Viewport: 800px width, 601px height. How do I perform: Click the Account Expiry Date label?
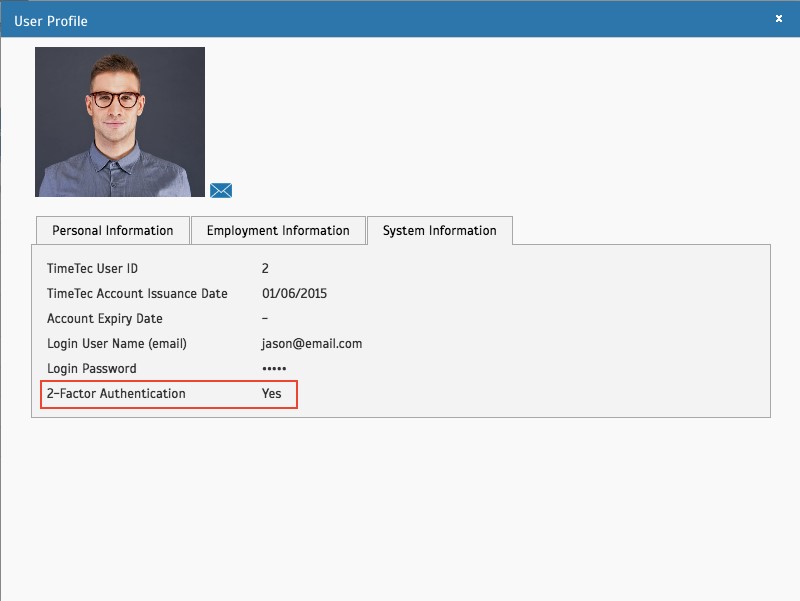pos(105,318)
